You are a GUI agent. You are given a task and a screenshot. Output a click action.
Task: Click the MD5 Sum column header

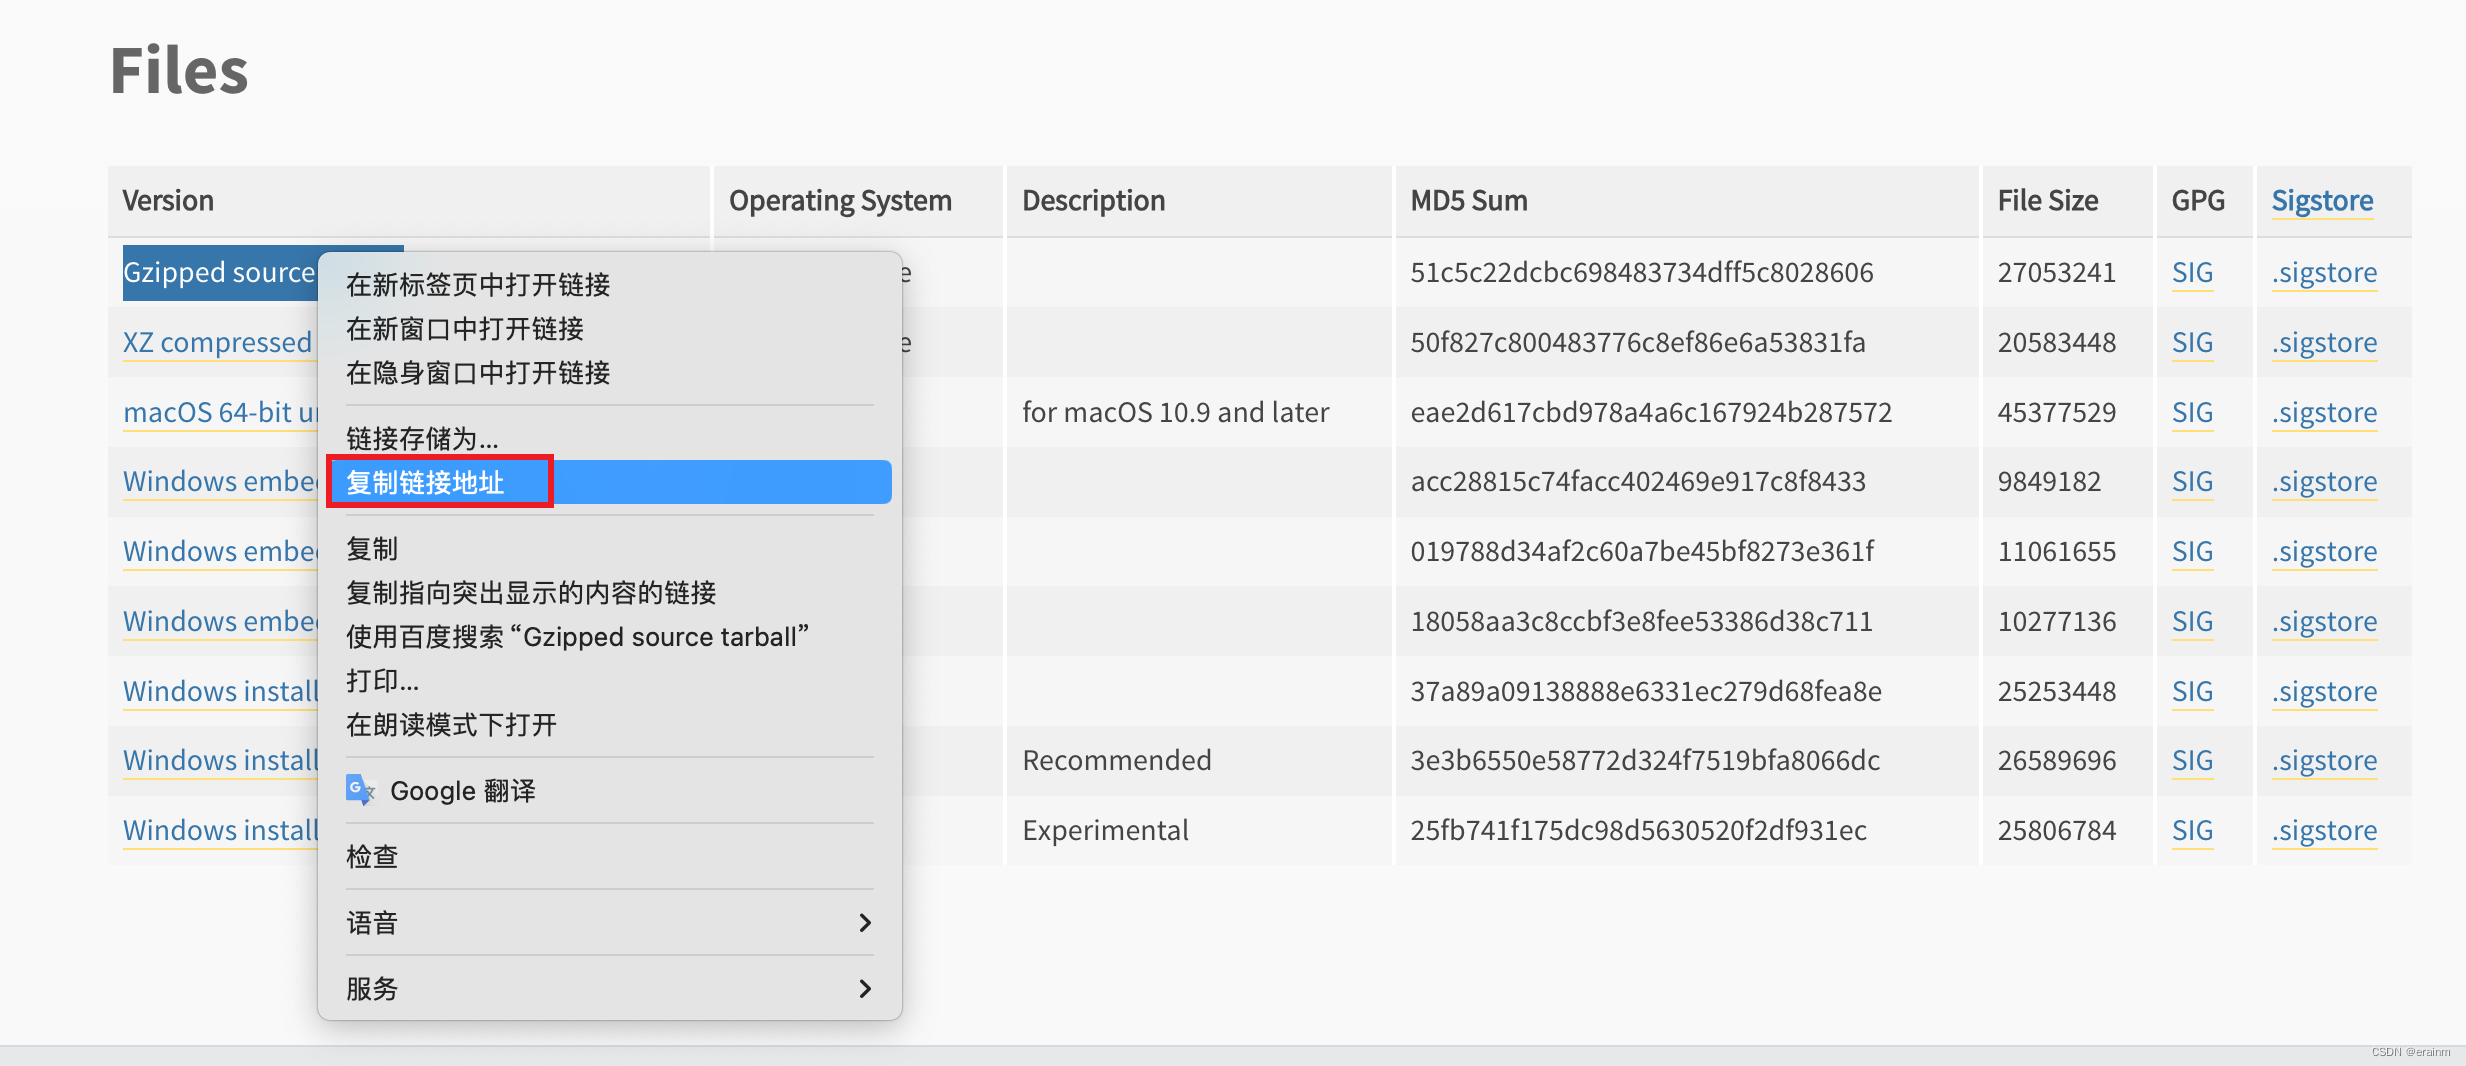pyautogui.click(x=1468, y=200)
